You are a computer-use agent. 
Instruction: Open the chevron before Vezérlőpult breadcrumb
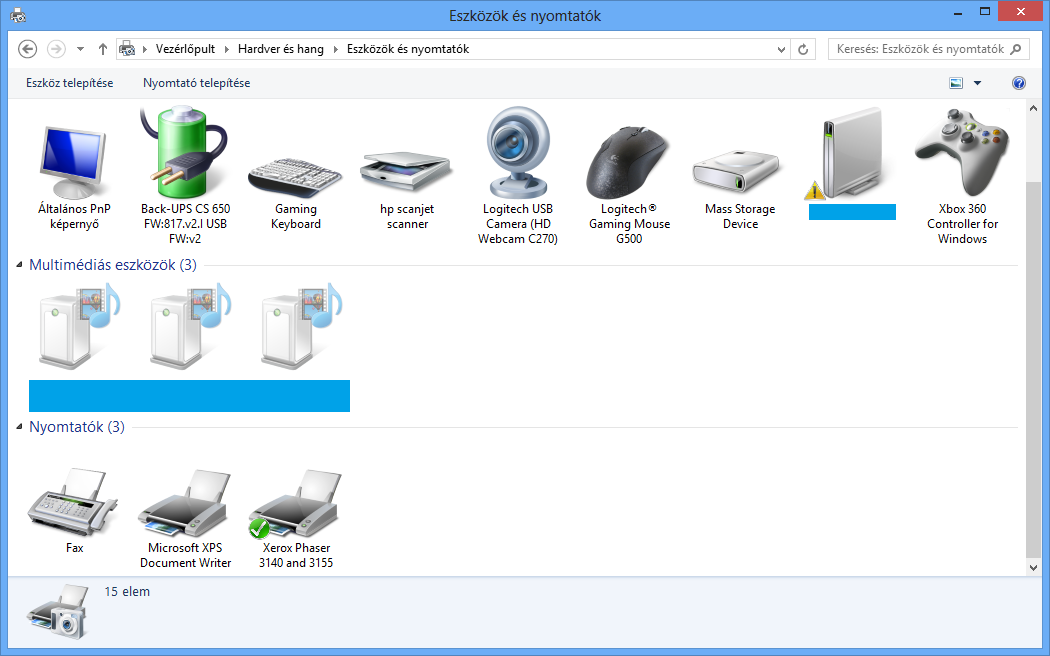145,49
